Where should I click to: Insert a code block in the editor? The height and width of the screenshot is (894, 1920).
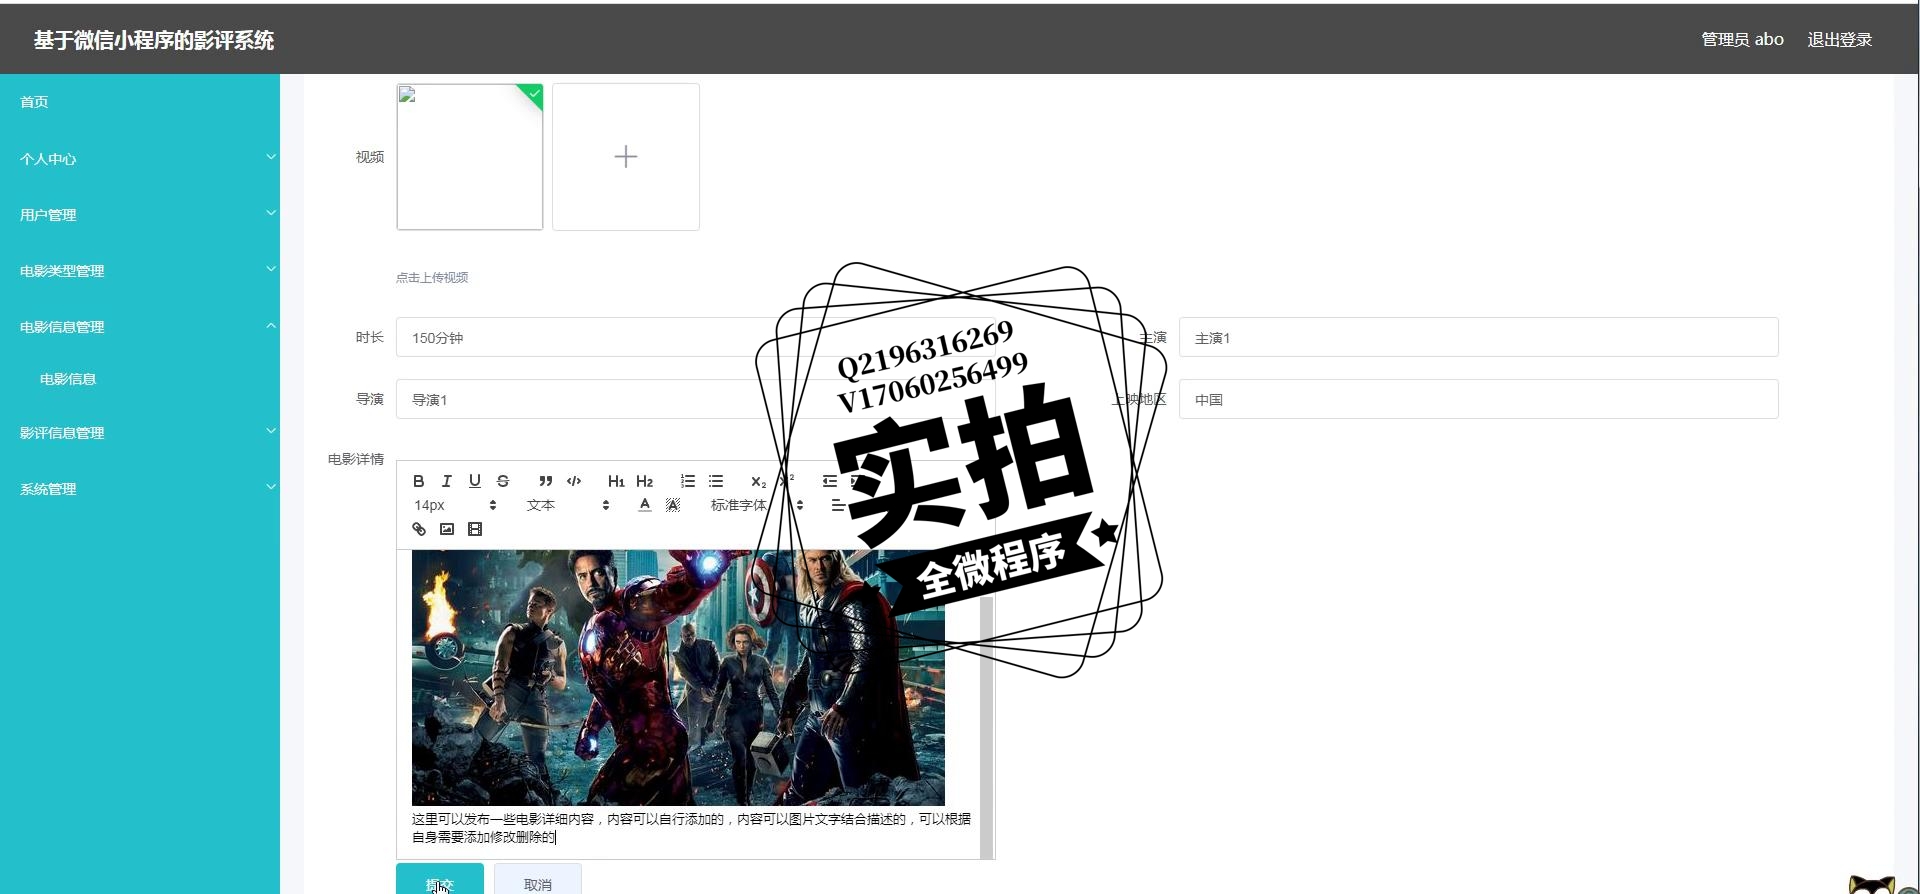(x=574, y=481)
